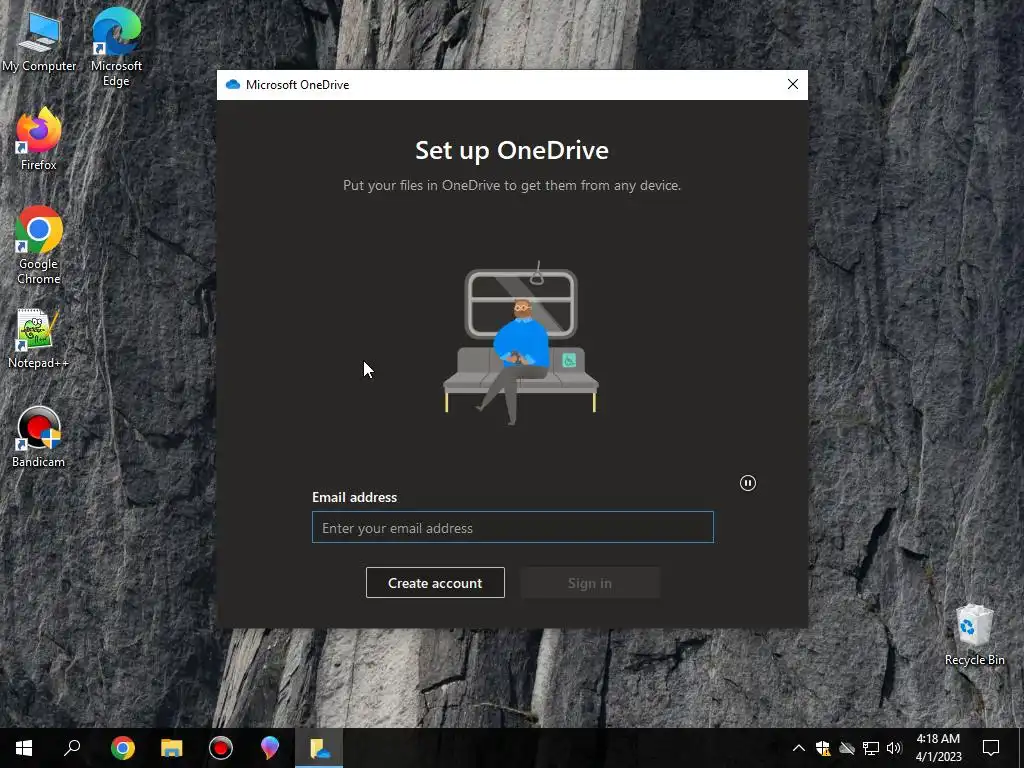Viewport: 1024px width, 768px height.
Task: Select the Bandicam desktop shortcut
Action: point(39,438)
